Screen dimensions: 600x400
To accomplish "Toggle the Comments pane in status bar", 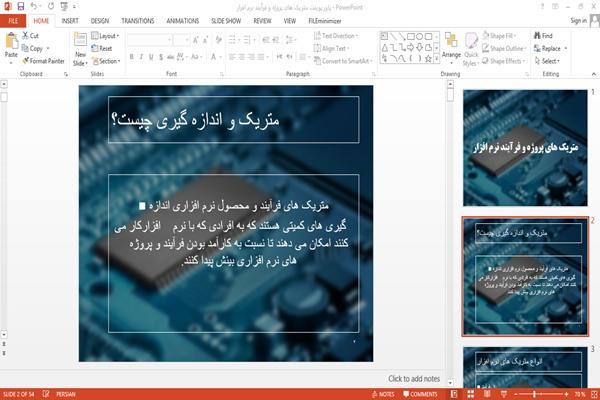I will tap(420, 394).
